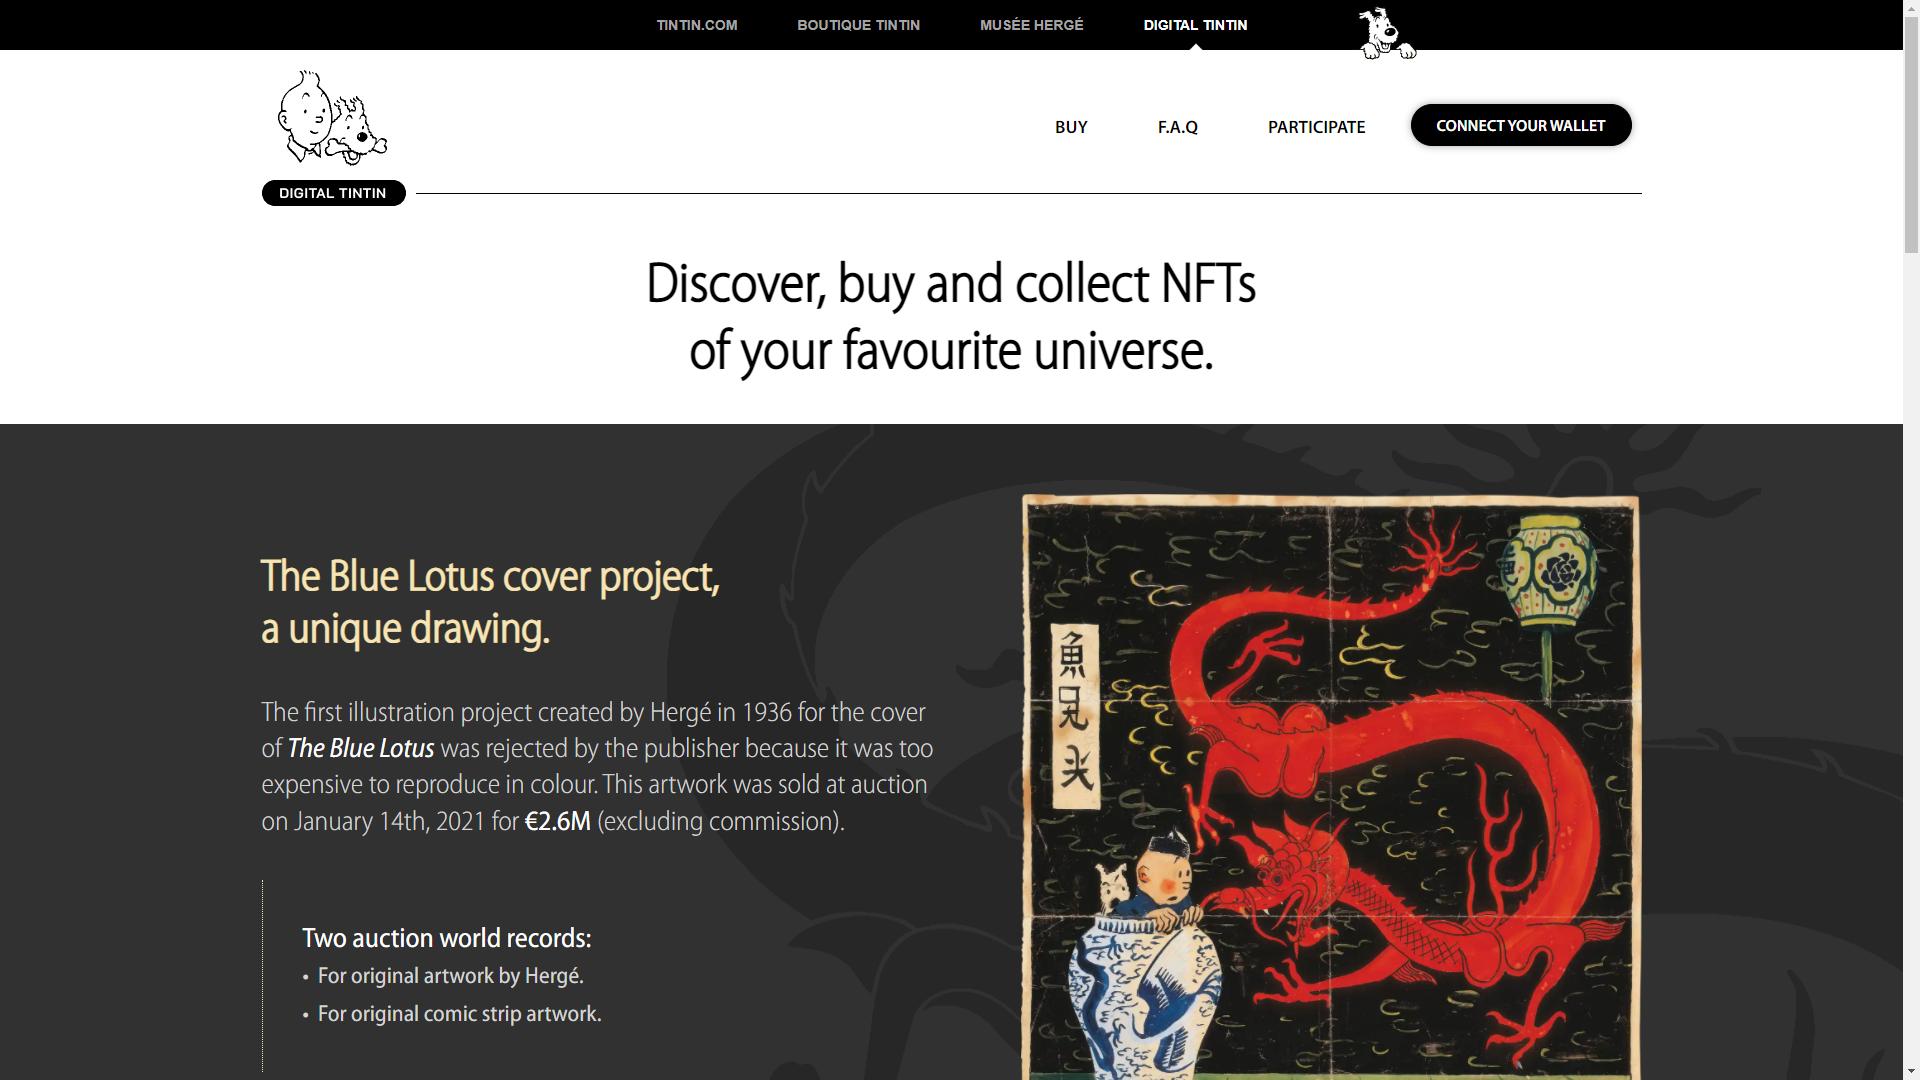Click the scrollbar down arrow
Image resolution: width=1920 pixels, height=1080 pixels.
1911,1071
